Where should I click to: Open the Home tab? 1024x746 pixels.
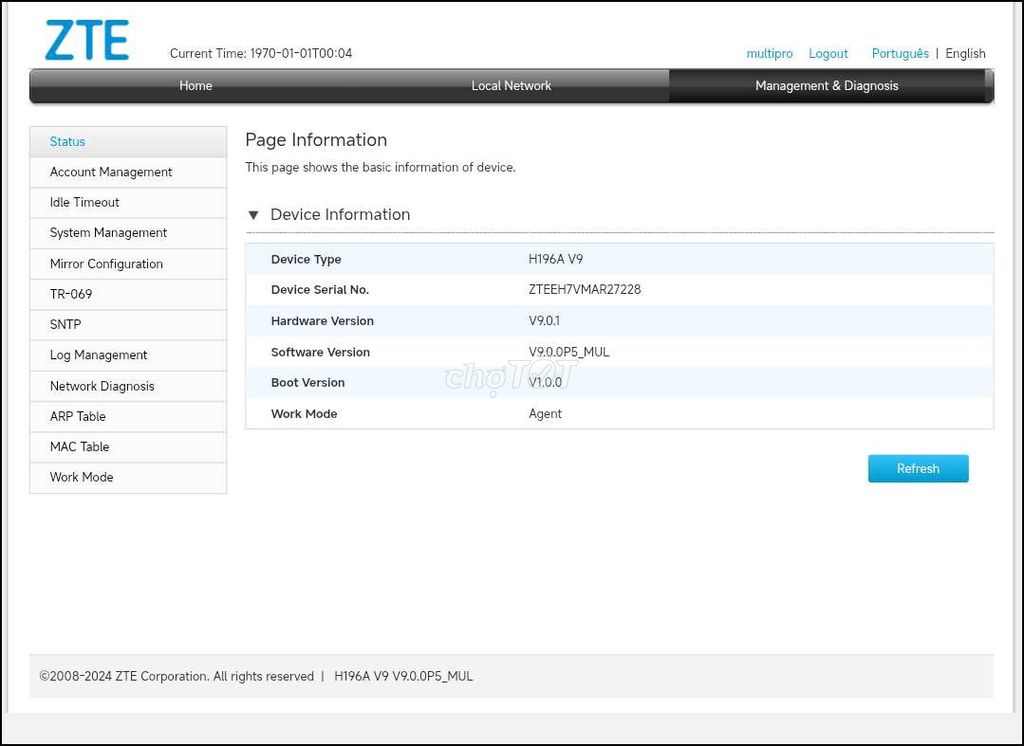tap(195, 86)
